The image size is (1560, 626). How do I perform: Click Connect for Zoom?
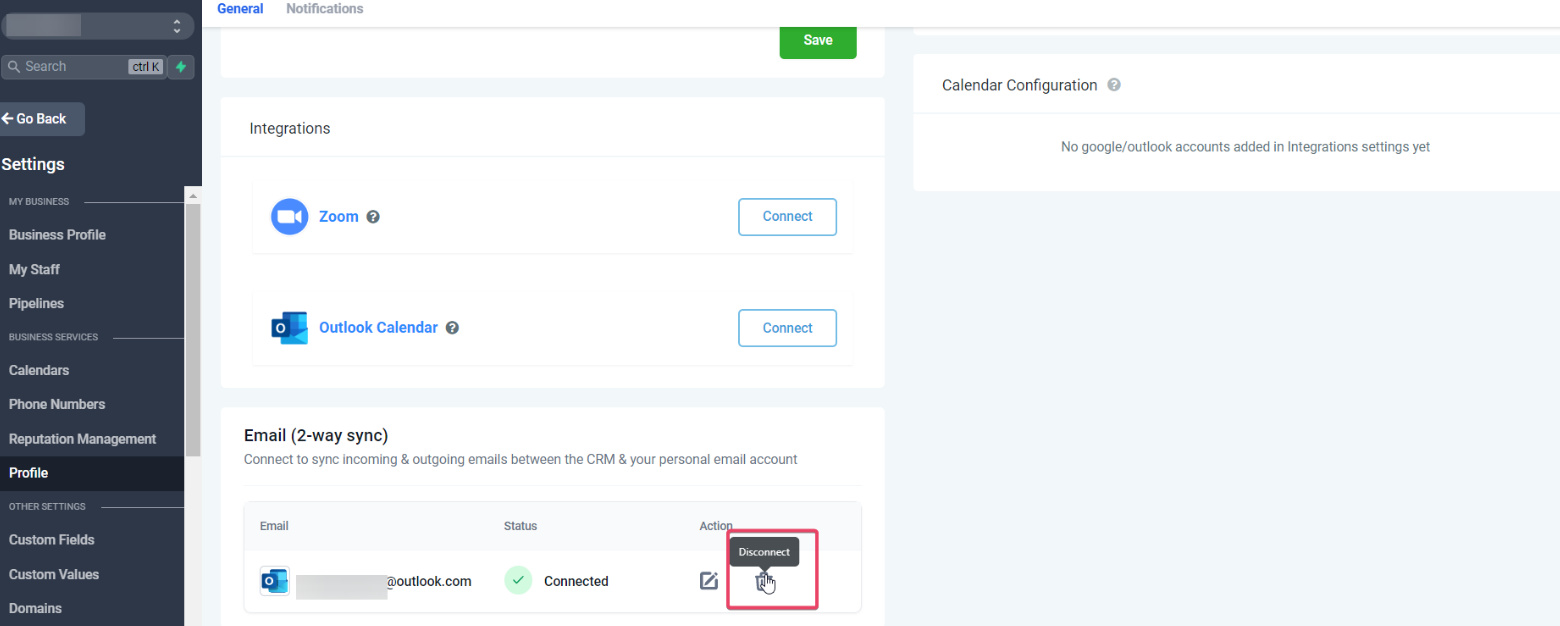point(787,217)
